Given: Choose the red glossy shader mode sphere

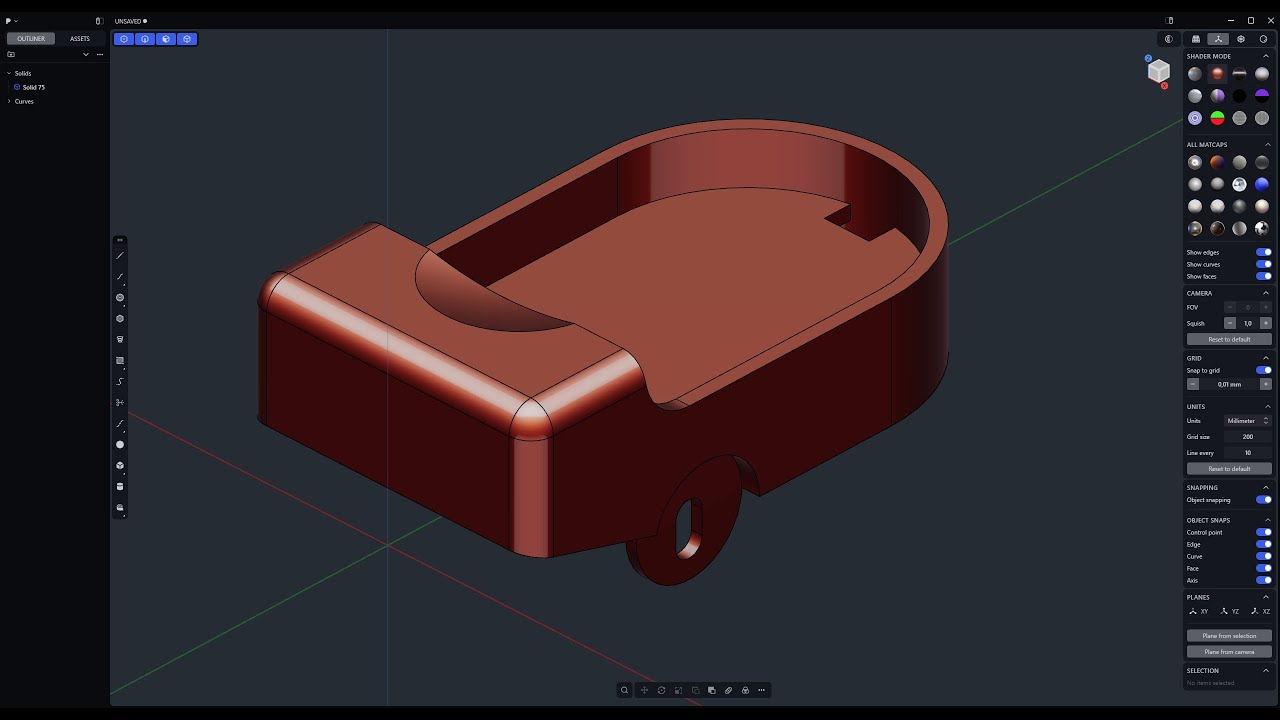Looking at the screenshot, I should coord(1217,73).
